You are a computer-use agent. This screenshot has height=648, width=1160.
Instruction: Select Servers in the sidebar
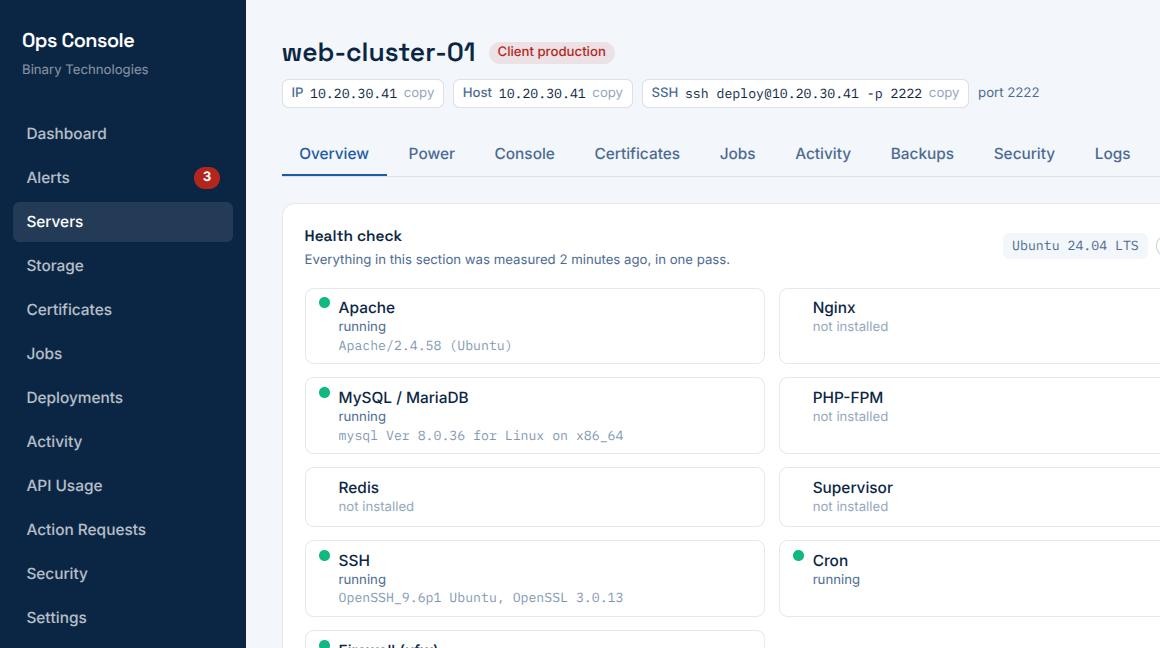click(x=123, y=222)
